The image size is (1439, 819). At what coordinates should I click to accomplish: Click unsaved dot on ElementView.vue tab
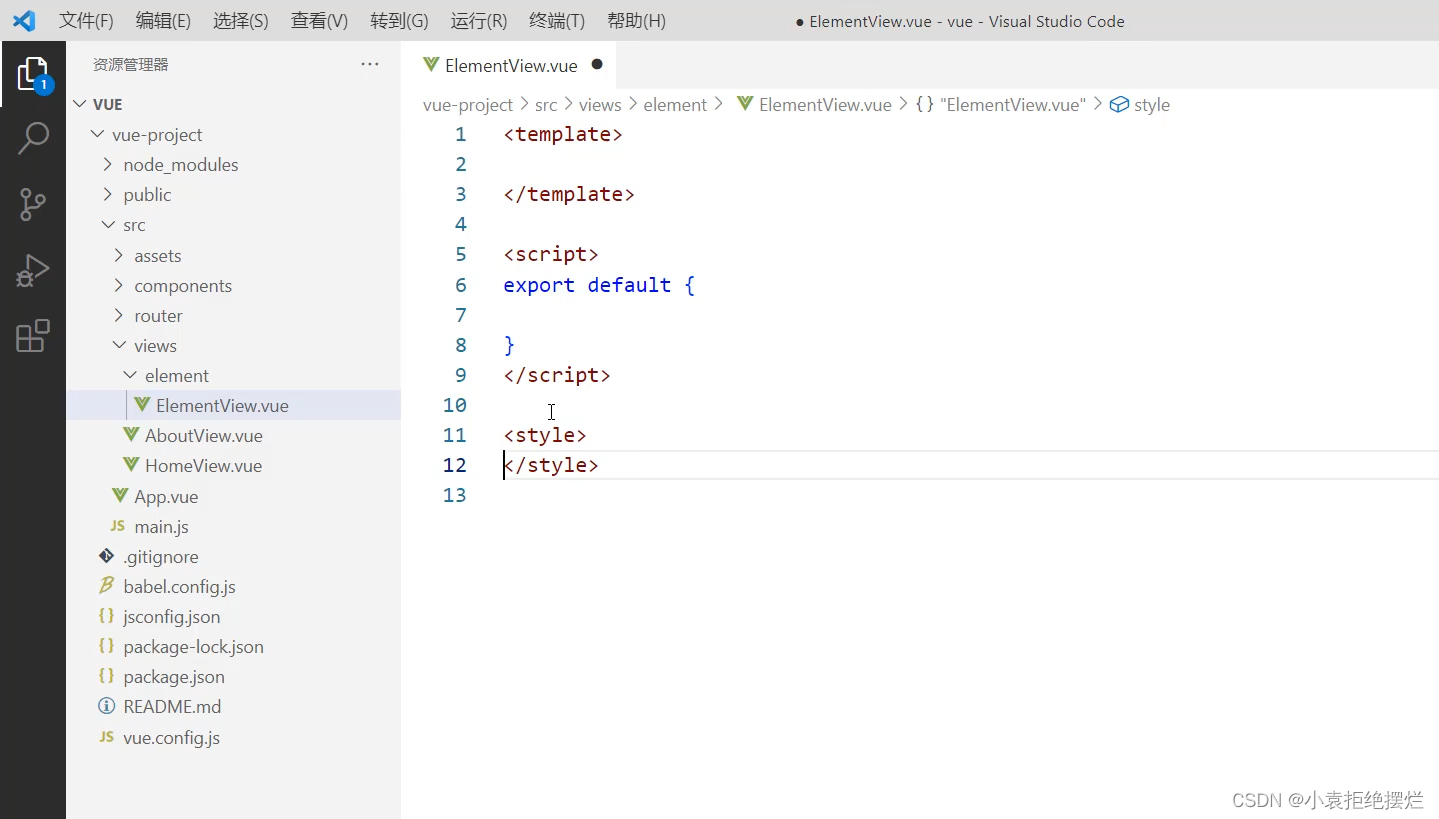click(x=597, y=64)
